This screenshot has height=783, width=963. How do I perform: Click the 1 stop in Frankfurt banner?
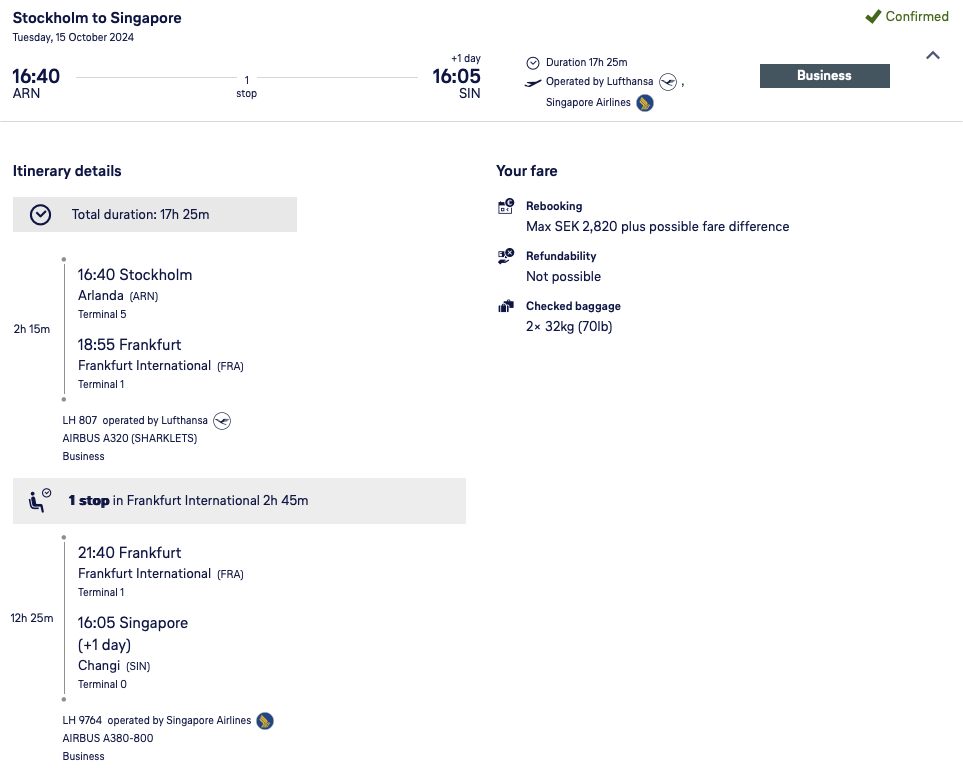239,500
